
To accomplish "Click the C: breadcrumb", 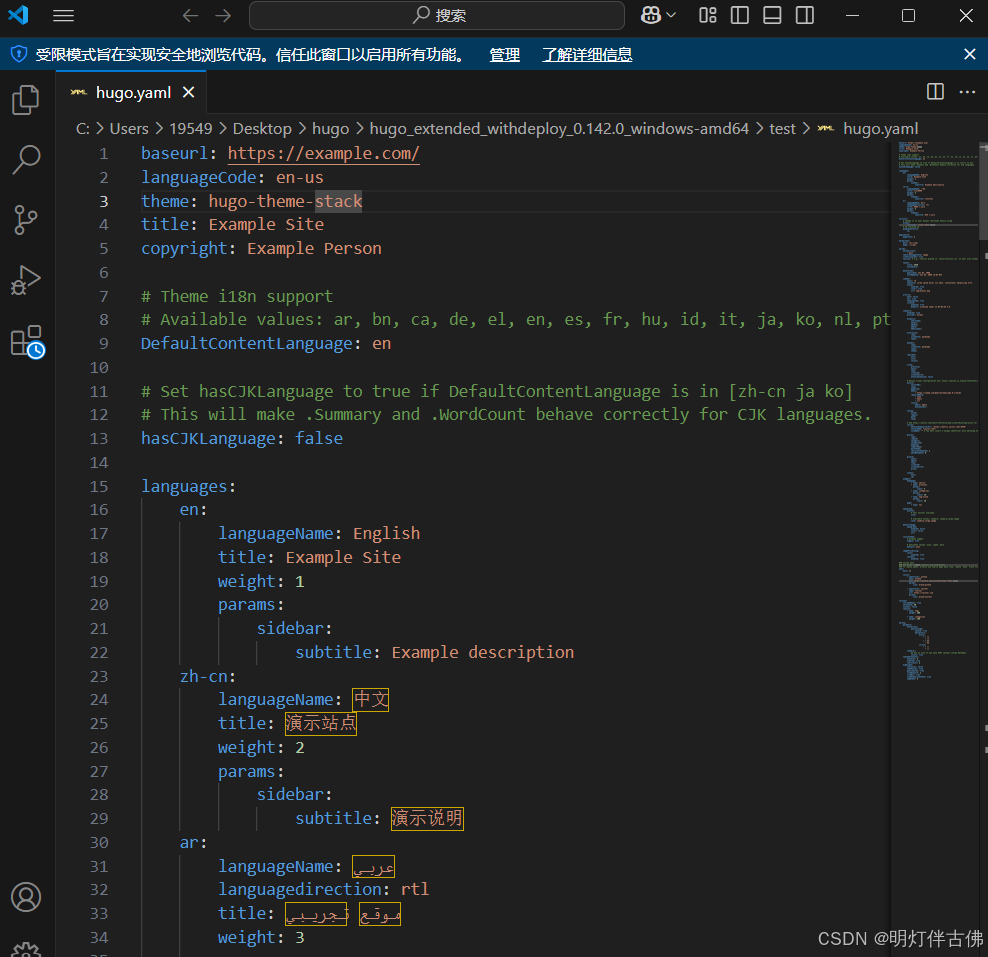I will click(x=83, y=129).
